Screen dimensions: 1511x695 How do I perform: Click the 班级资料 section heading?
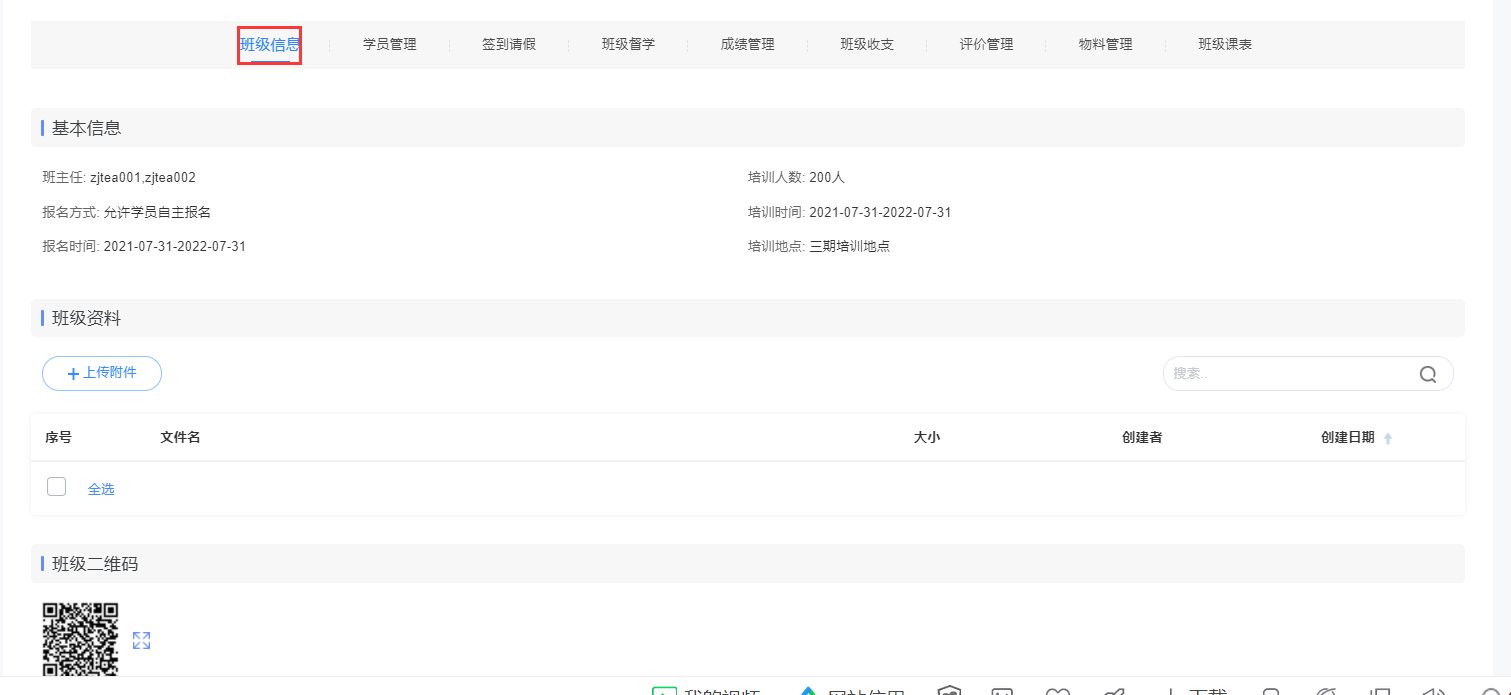tap(87, 318)
